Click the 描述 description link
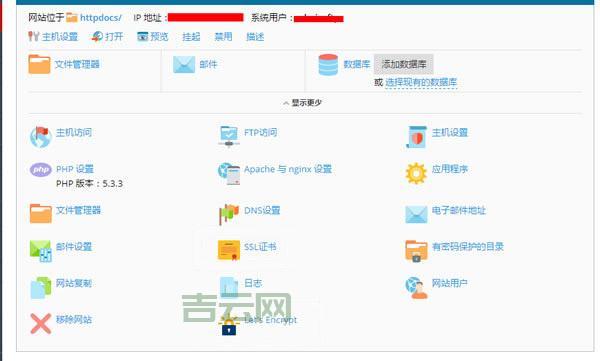The image size is (600, 361). coord(255,37)
